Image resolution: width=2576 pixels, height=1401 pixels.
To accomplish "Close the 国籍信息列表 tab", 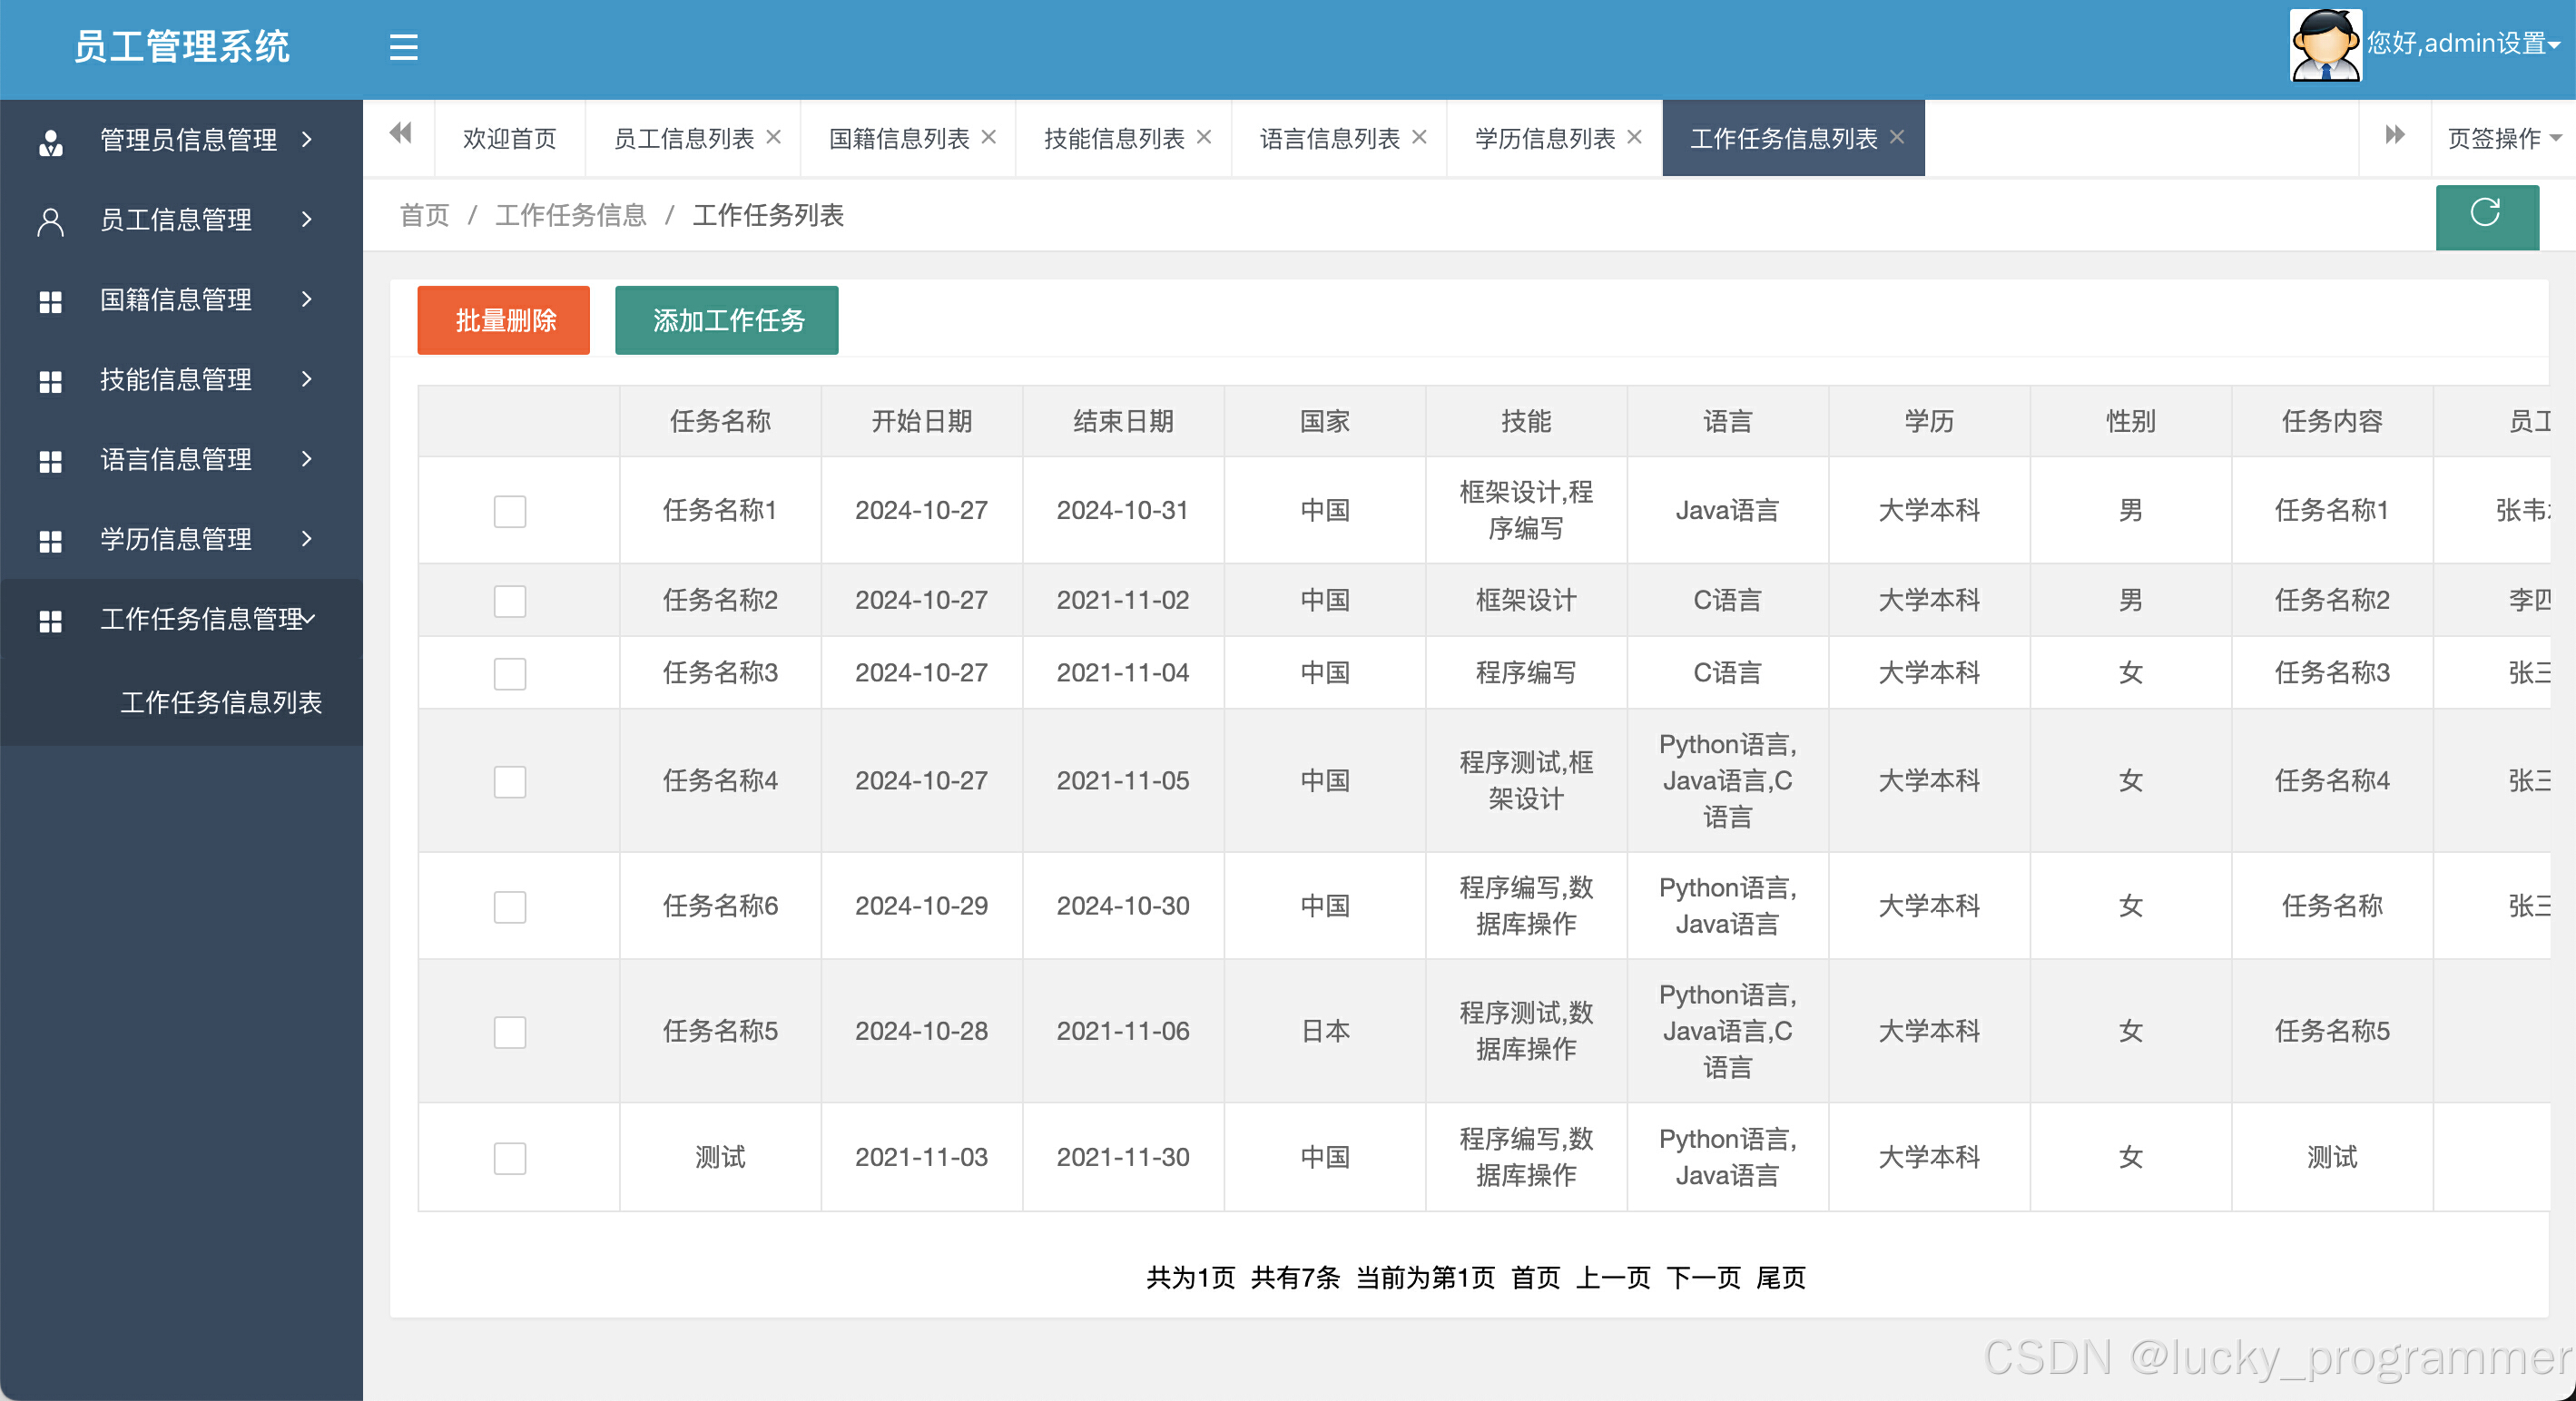I will point(989,137).
